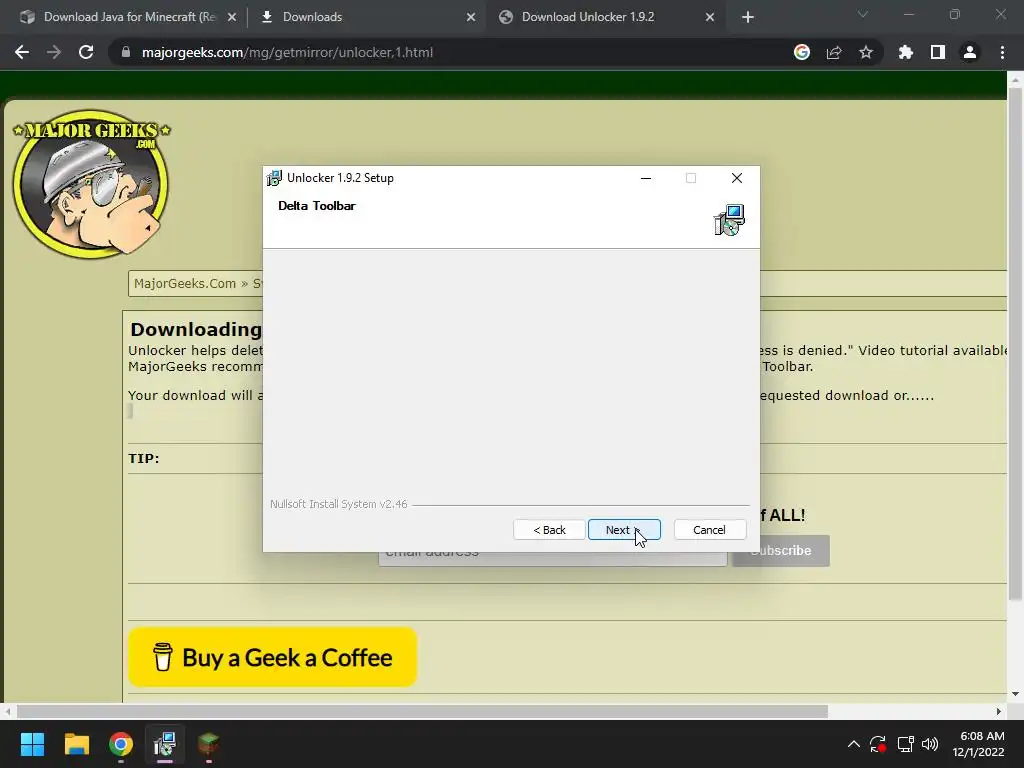Open Chrome three-dot menu
This screenshot has width=1024, height=768.
pos(1002,52)
